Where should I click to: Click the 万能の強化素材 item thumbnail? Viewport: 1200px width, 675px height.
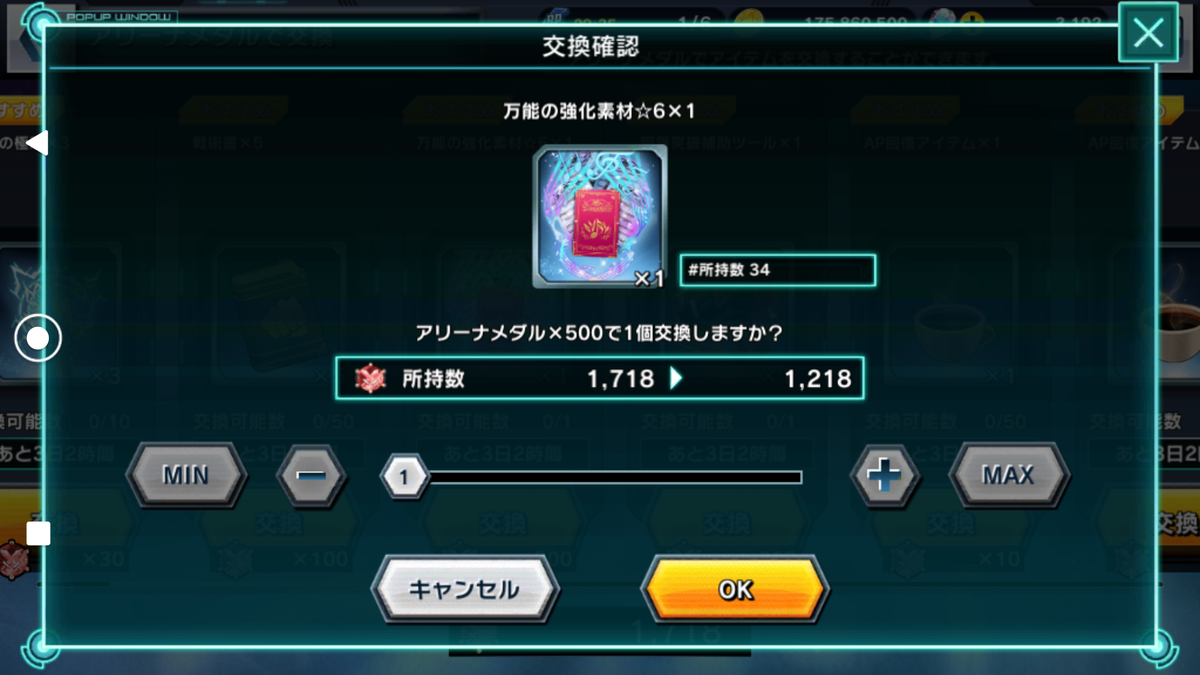[x=599, y=216]
